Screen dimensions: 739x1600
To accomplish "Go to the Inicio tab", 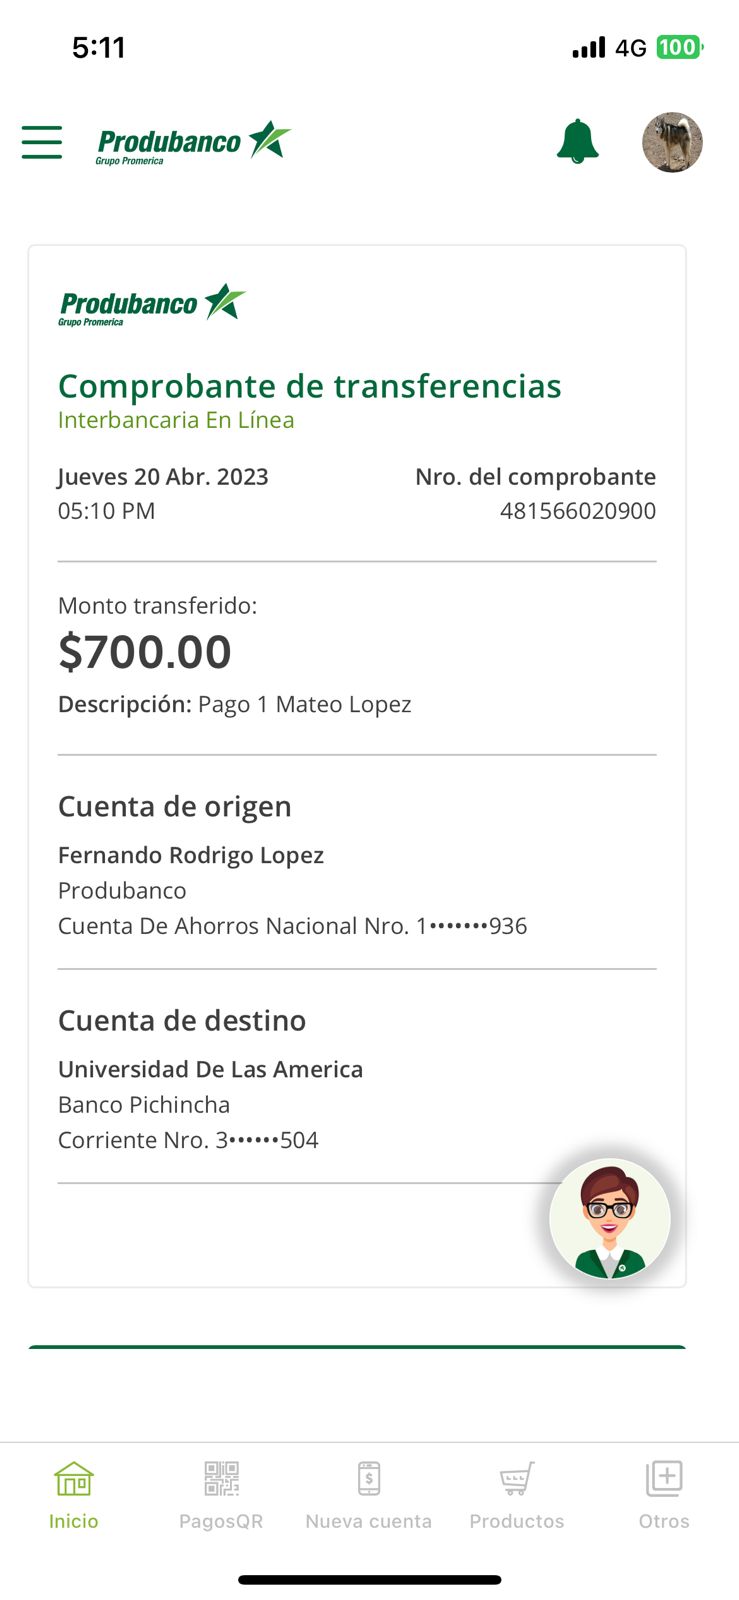I will pos(74,1496).
